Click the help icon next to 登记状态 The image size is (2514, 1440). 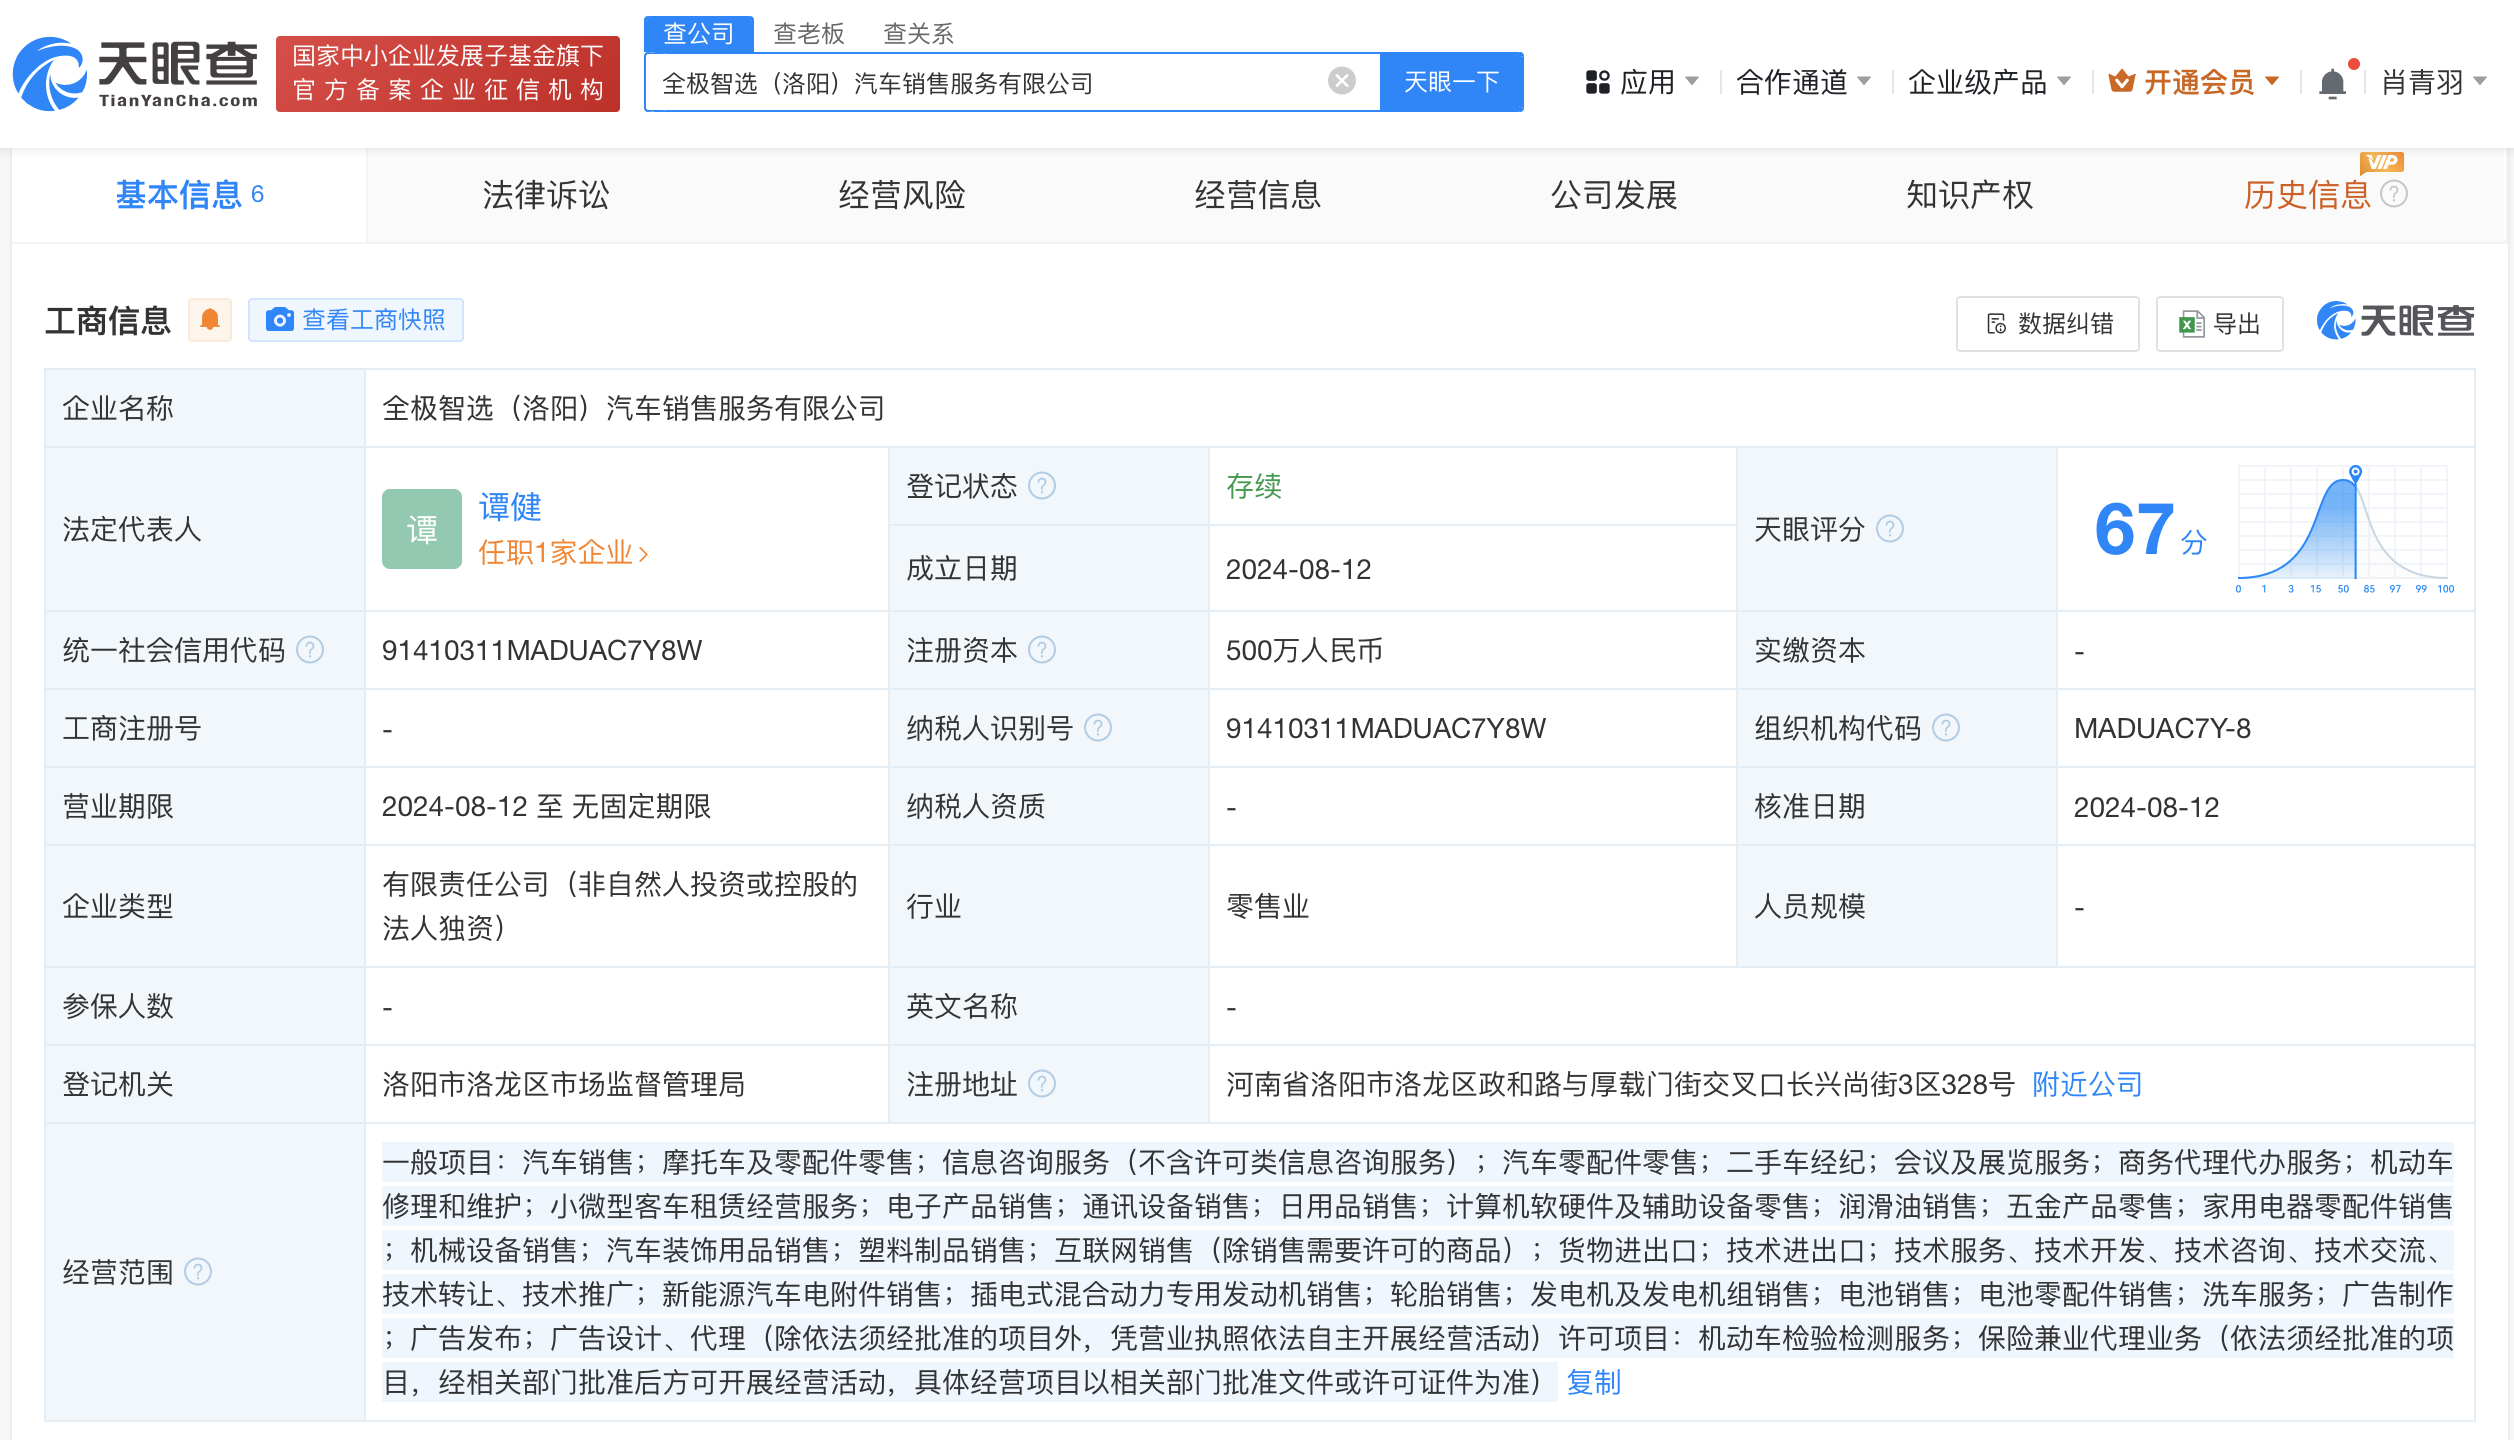[x=1043, y=486]
